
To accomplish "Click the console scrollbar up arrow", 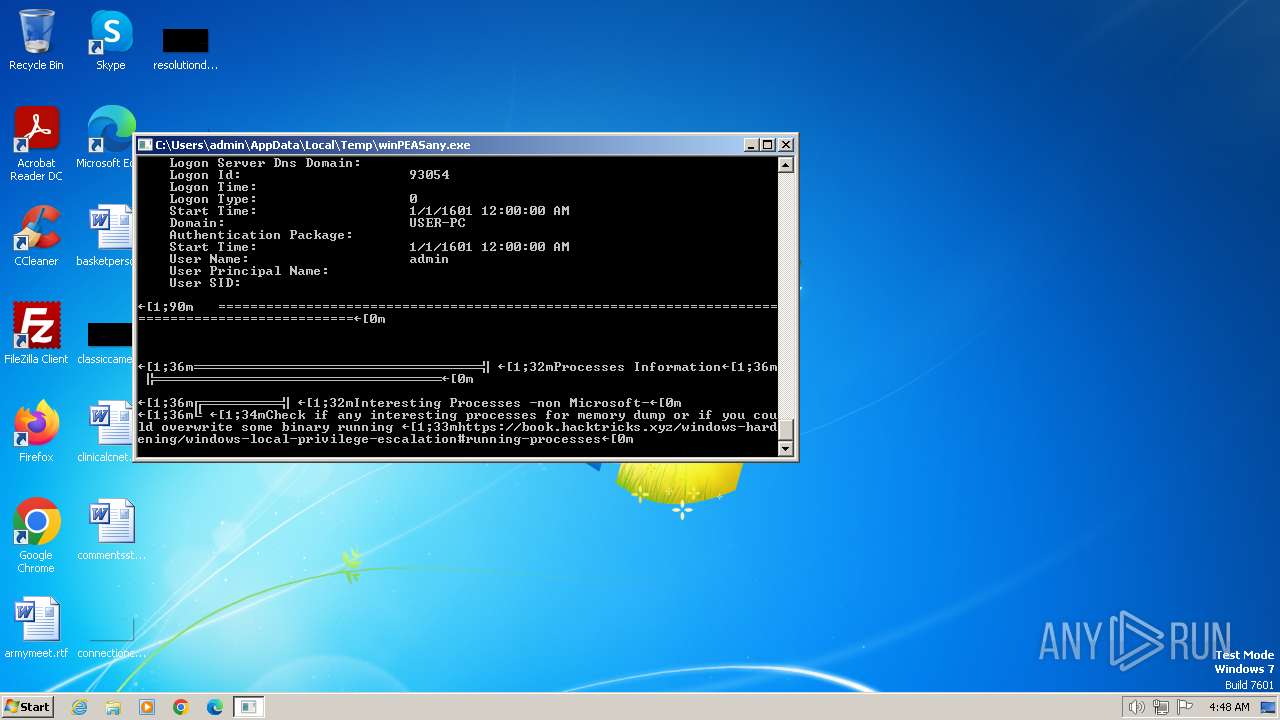I will pos(786,165).
